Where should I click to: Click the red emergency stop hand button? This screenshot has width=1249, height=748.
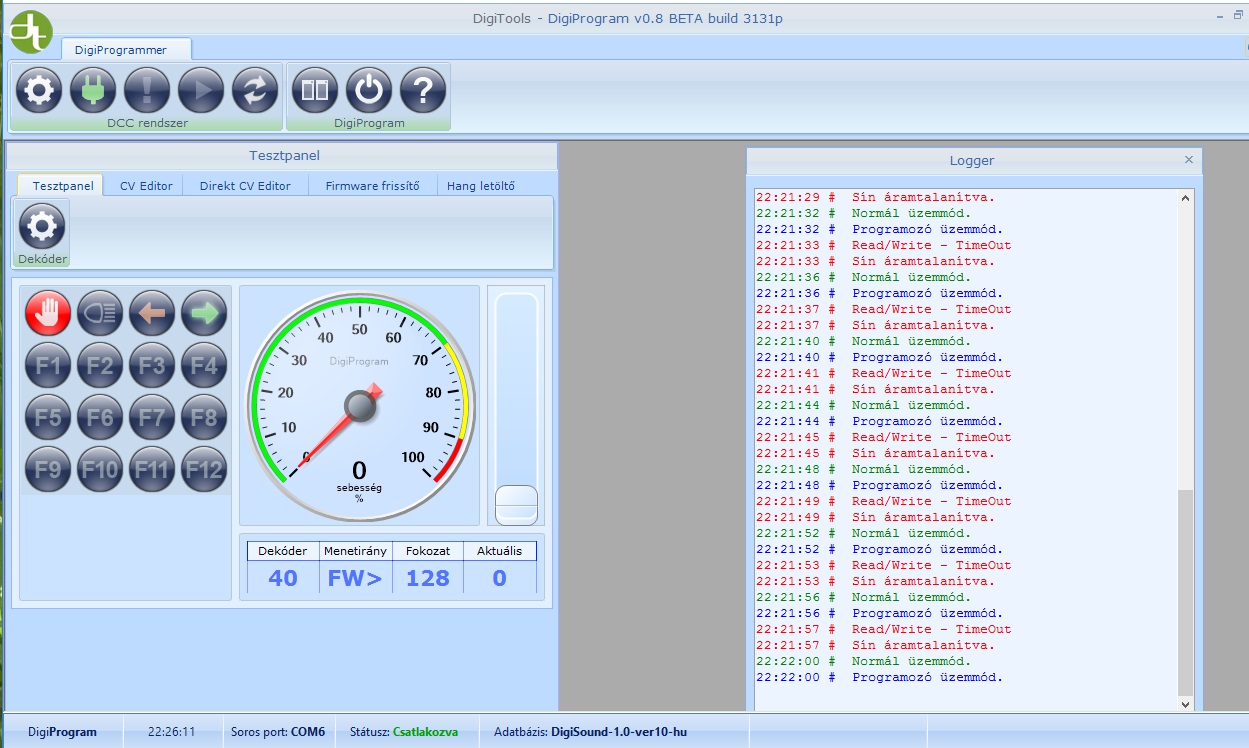click(x=48, y=313)
